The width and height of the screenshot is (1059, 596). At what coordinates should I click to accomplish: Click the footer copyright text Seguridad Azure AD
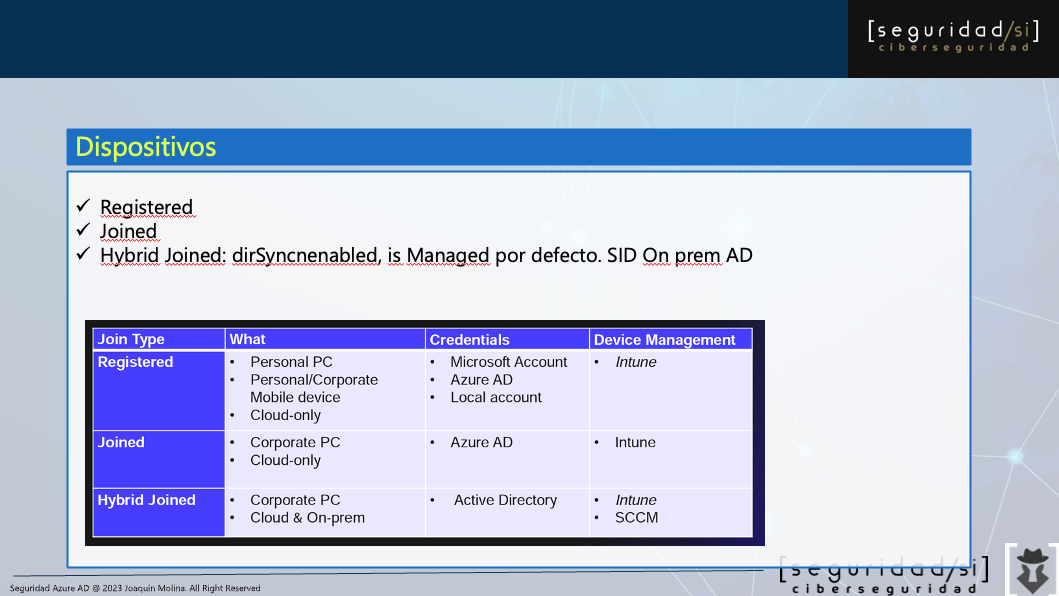tap(135, 588)
